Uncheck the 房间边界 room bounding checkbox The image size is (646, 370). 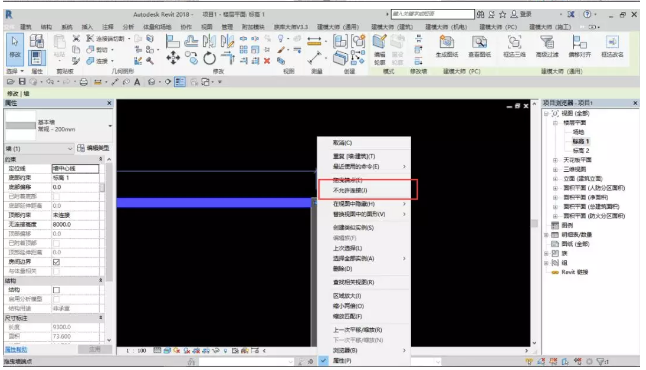(56, 262)
